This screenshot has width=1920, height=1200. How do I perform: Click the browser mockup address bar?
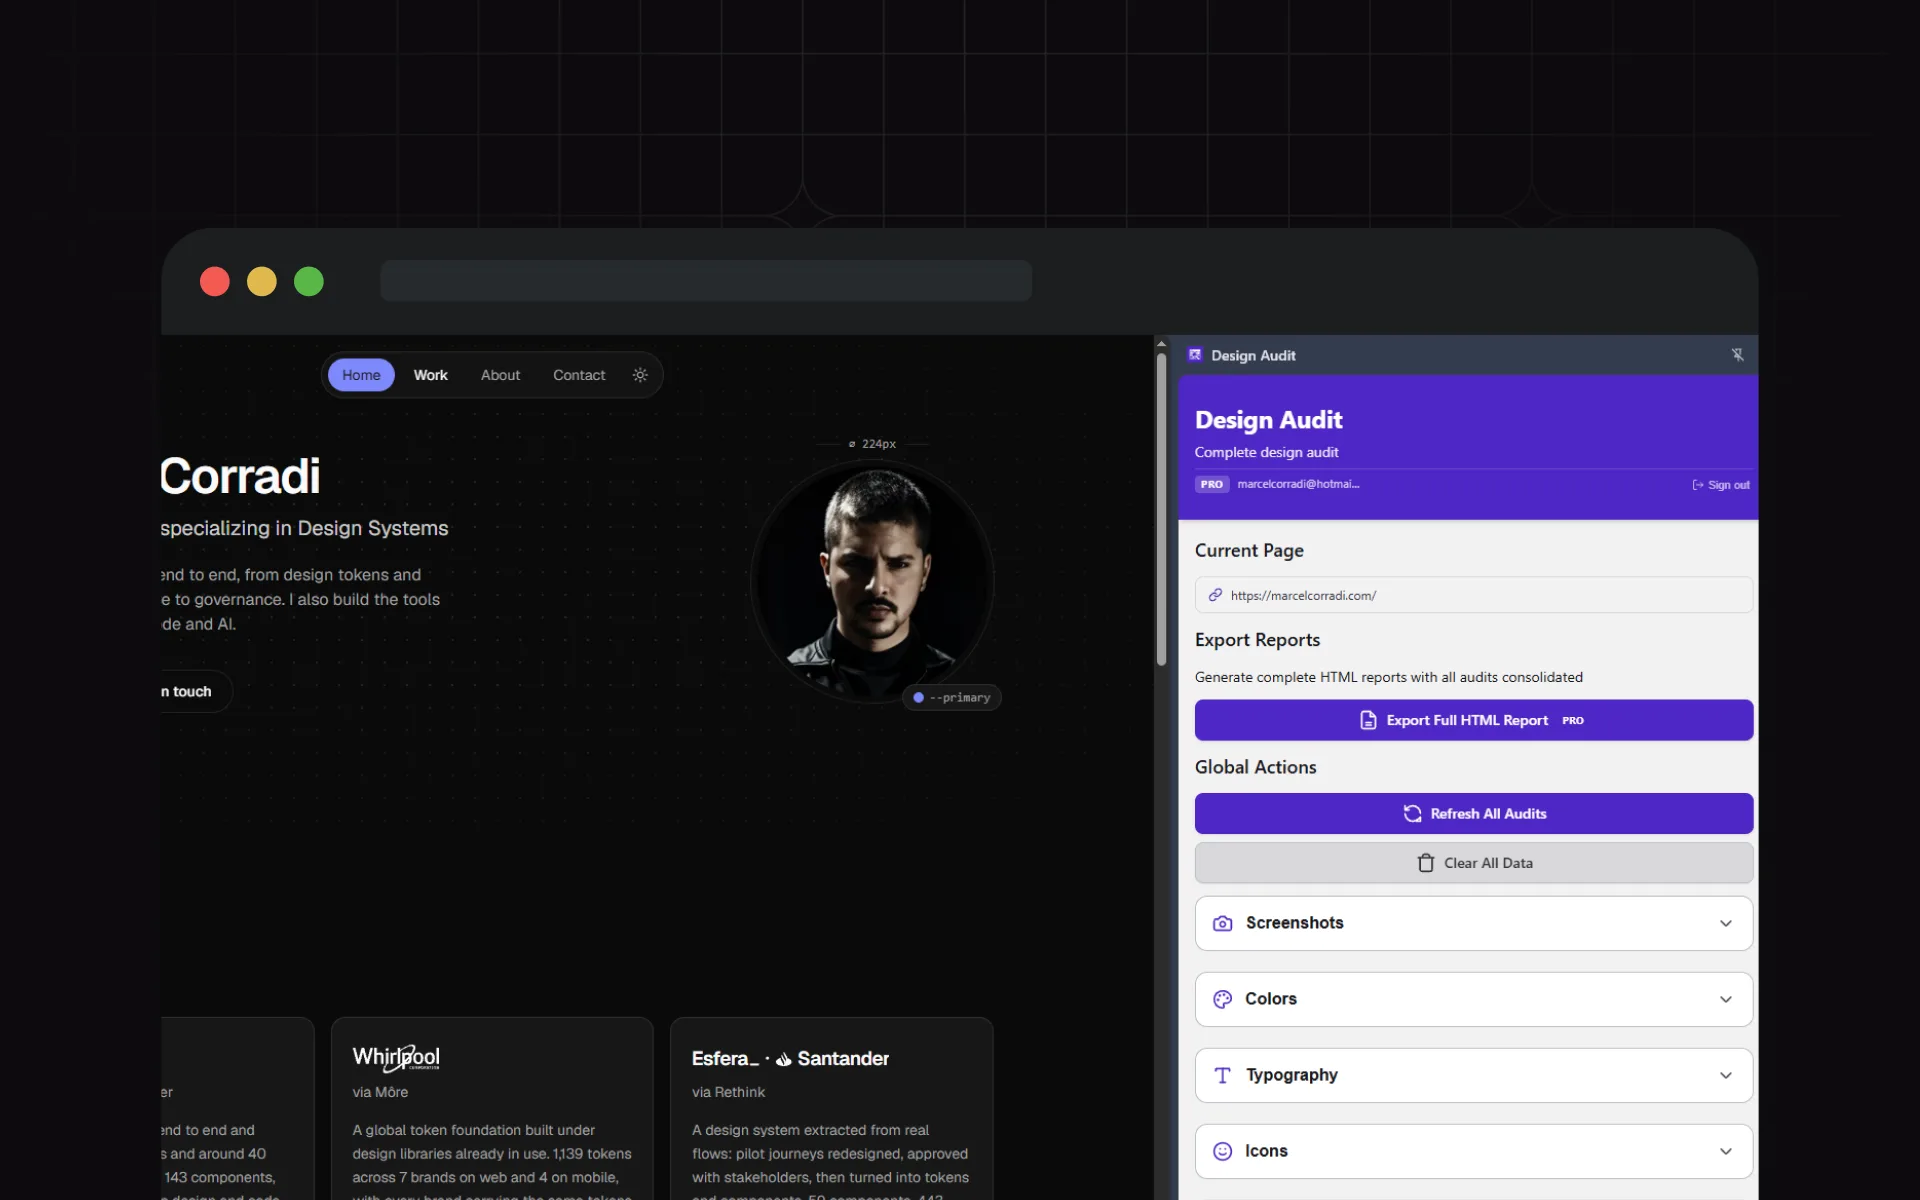point(706,281)
